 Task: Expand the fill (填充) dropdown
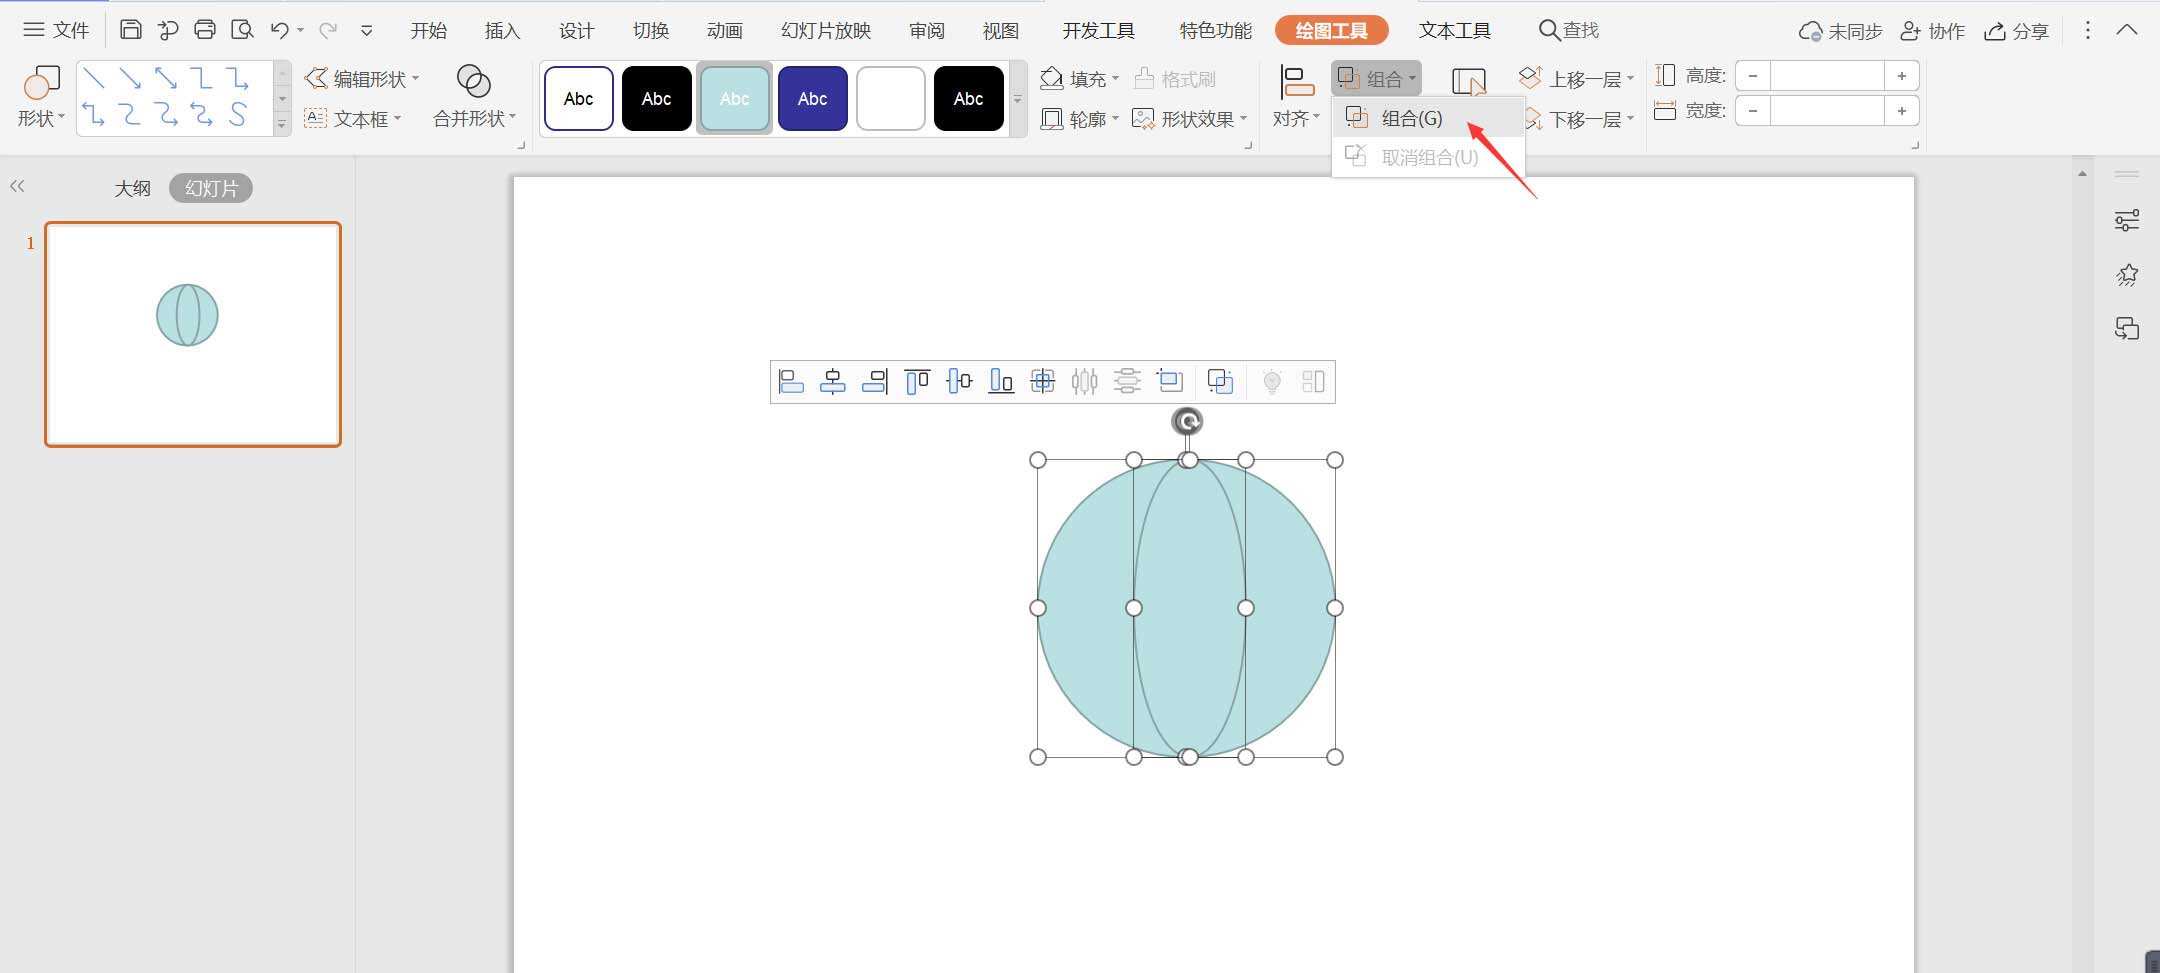coord(1080,79)
